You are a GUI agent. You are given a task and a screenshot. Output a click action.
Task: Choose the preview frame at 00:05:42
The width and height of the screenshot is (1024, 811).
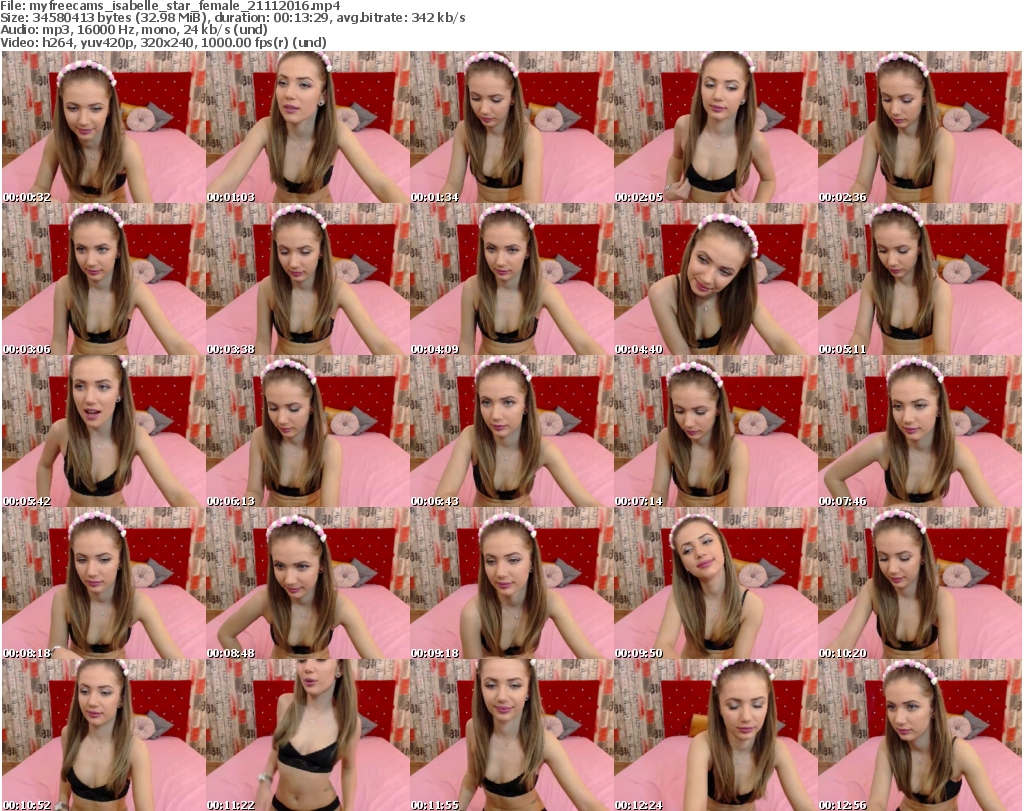click(104, 432)
